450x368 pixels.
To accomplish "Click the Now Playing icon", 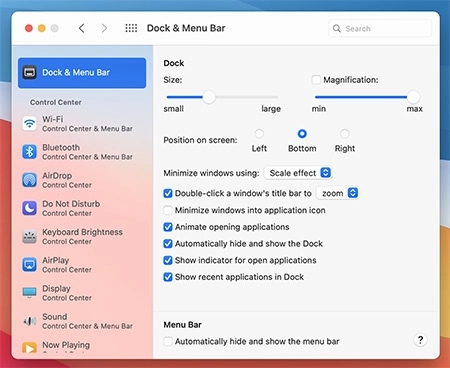I will pyautogui.click(x=29, y=348).
